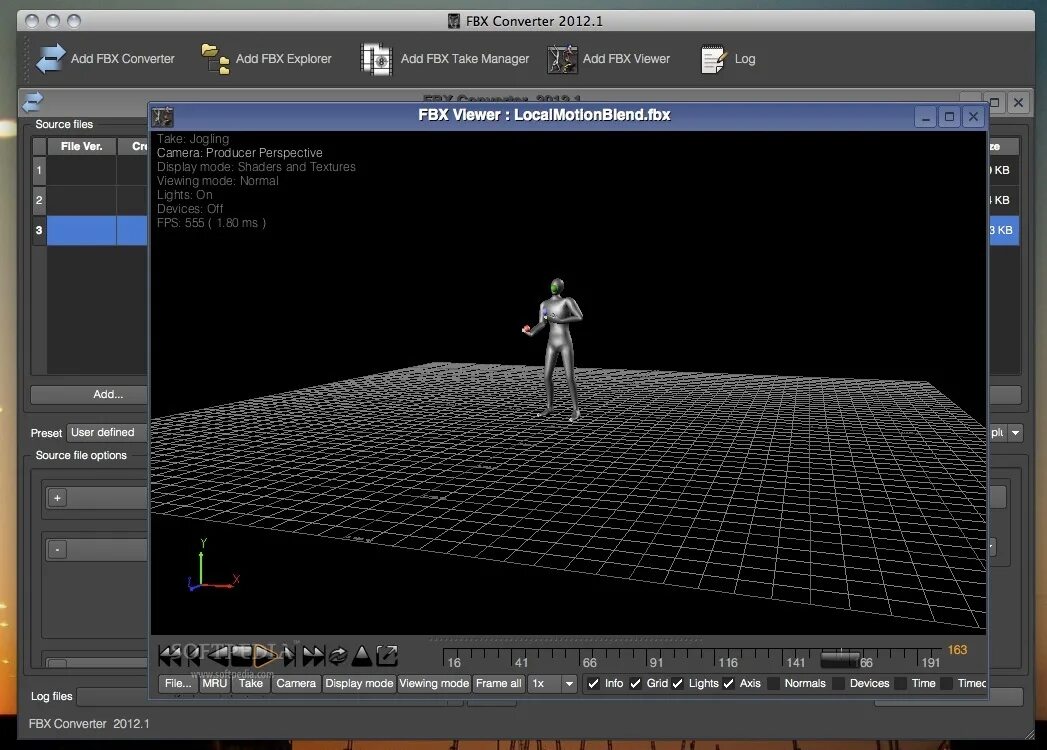This screenshot has width=1047, height=750.
Task: Click the Add FBX Converter toolbar icon
Action: point(51,59)
